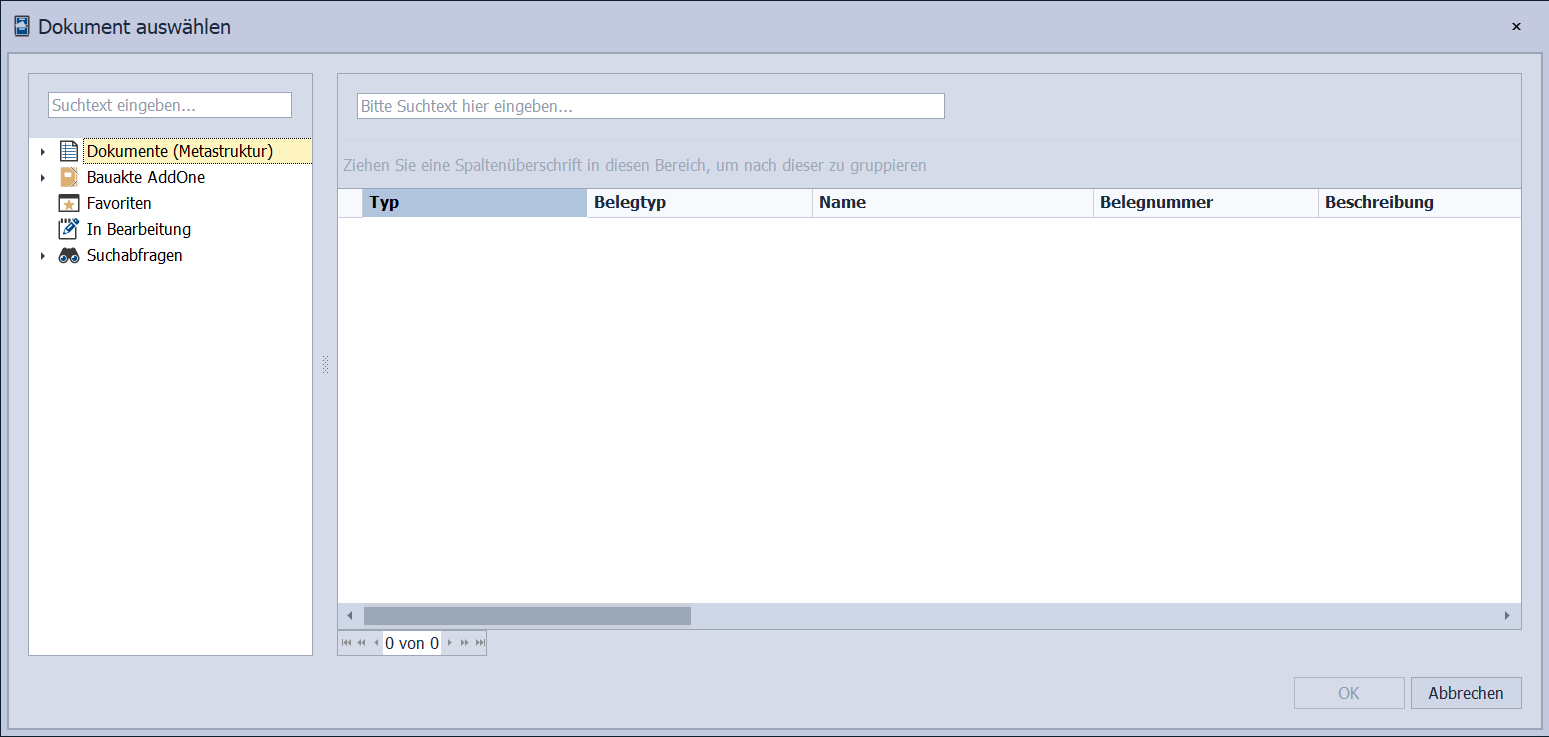This screenshot has width=1549, height=737.
Task: Click the grid search box Bitte Suchtext
Action: pos(650,106)
